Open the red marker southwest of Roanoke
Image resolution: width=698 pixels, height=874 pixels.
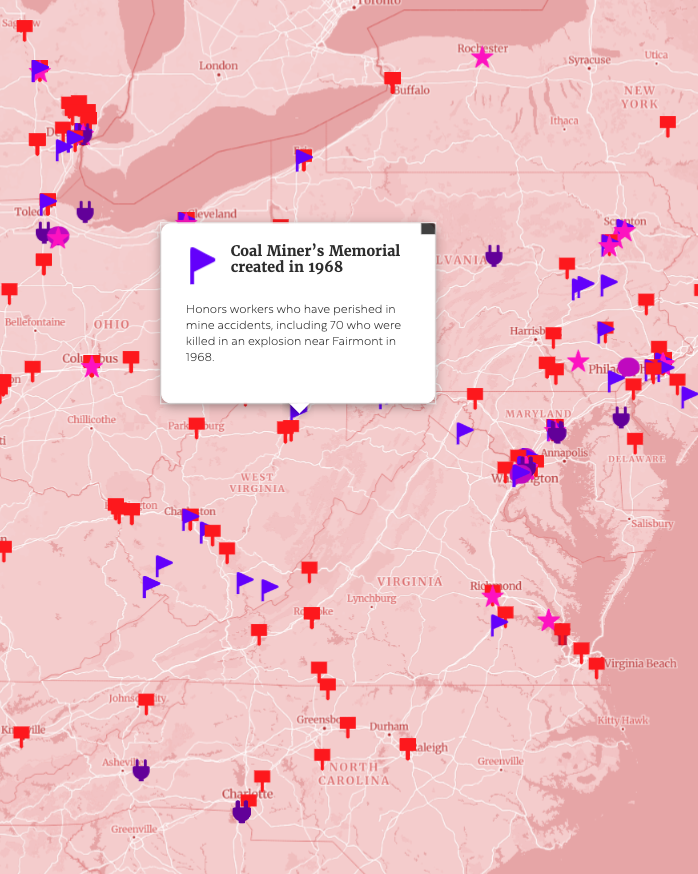point(259,634)
